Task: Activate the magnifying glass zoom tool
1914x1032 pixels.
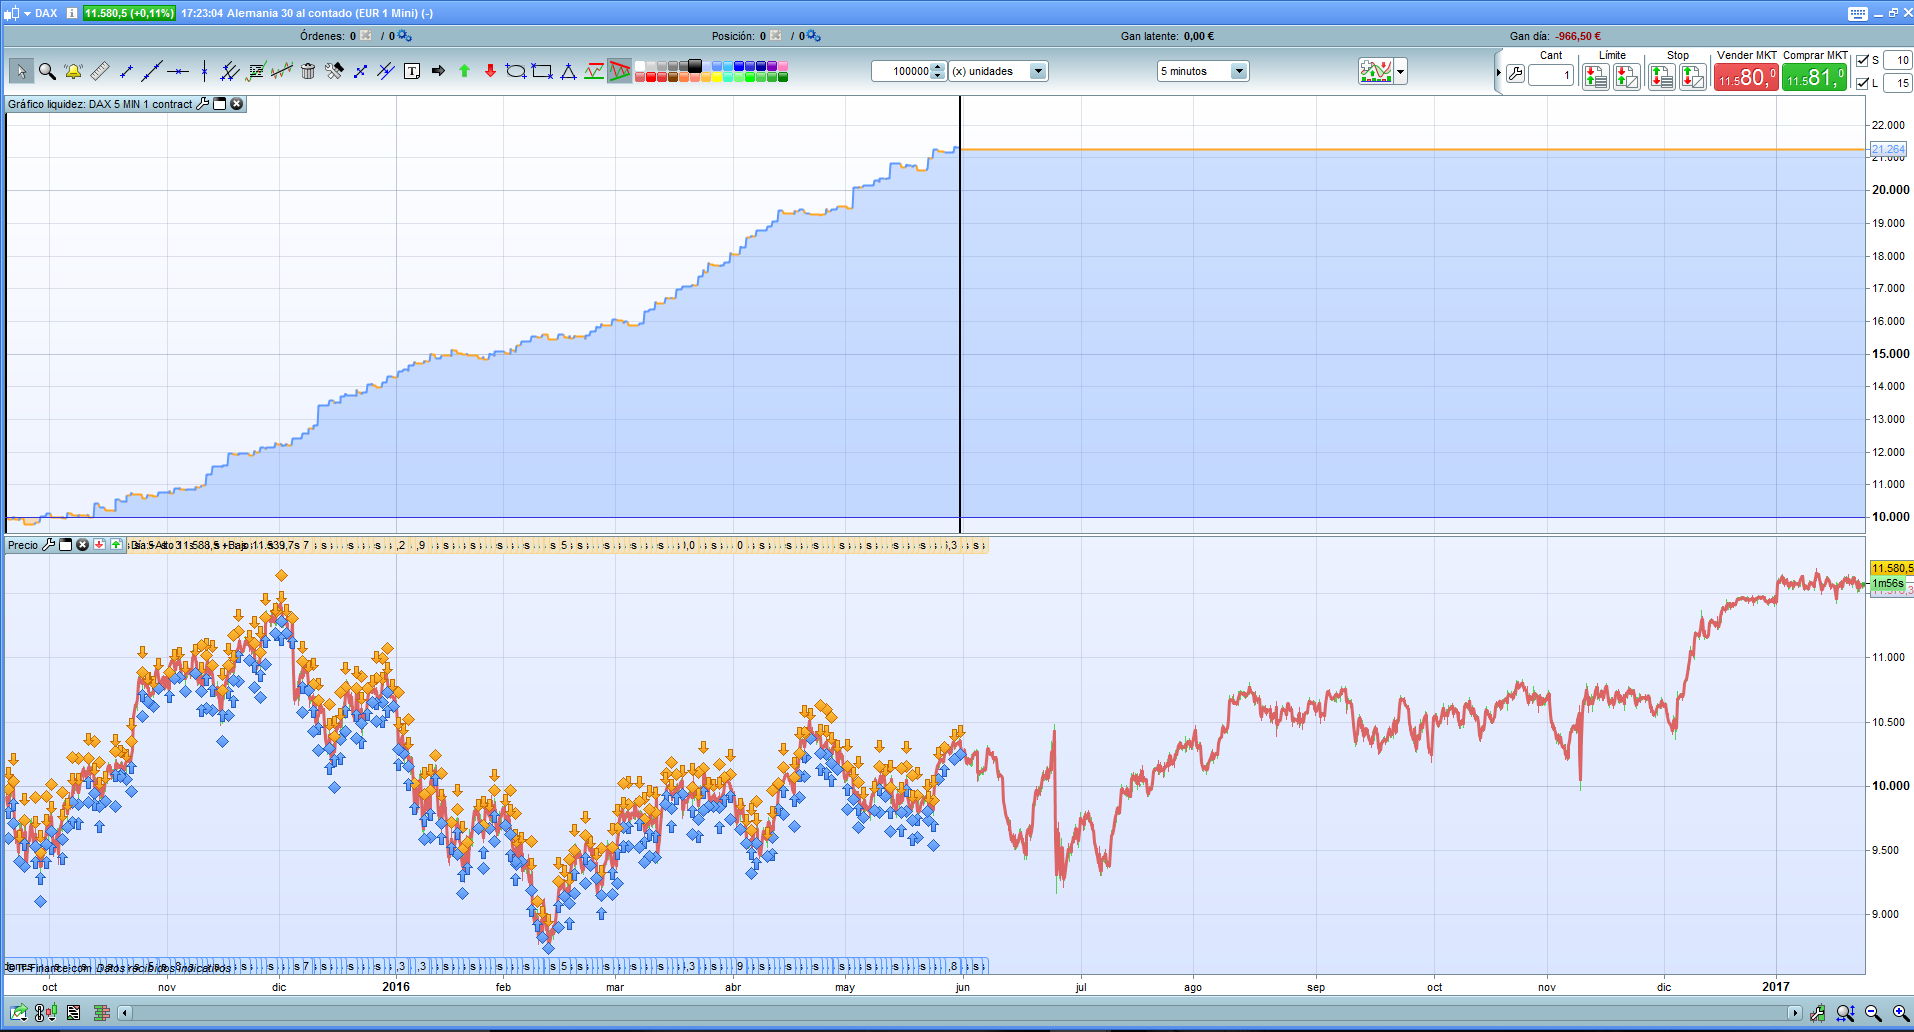Action: (47, 71)
